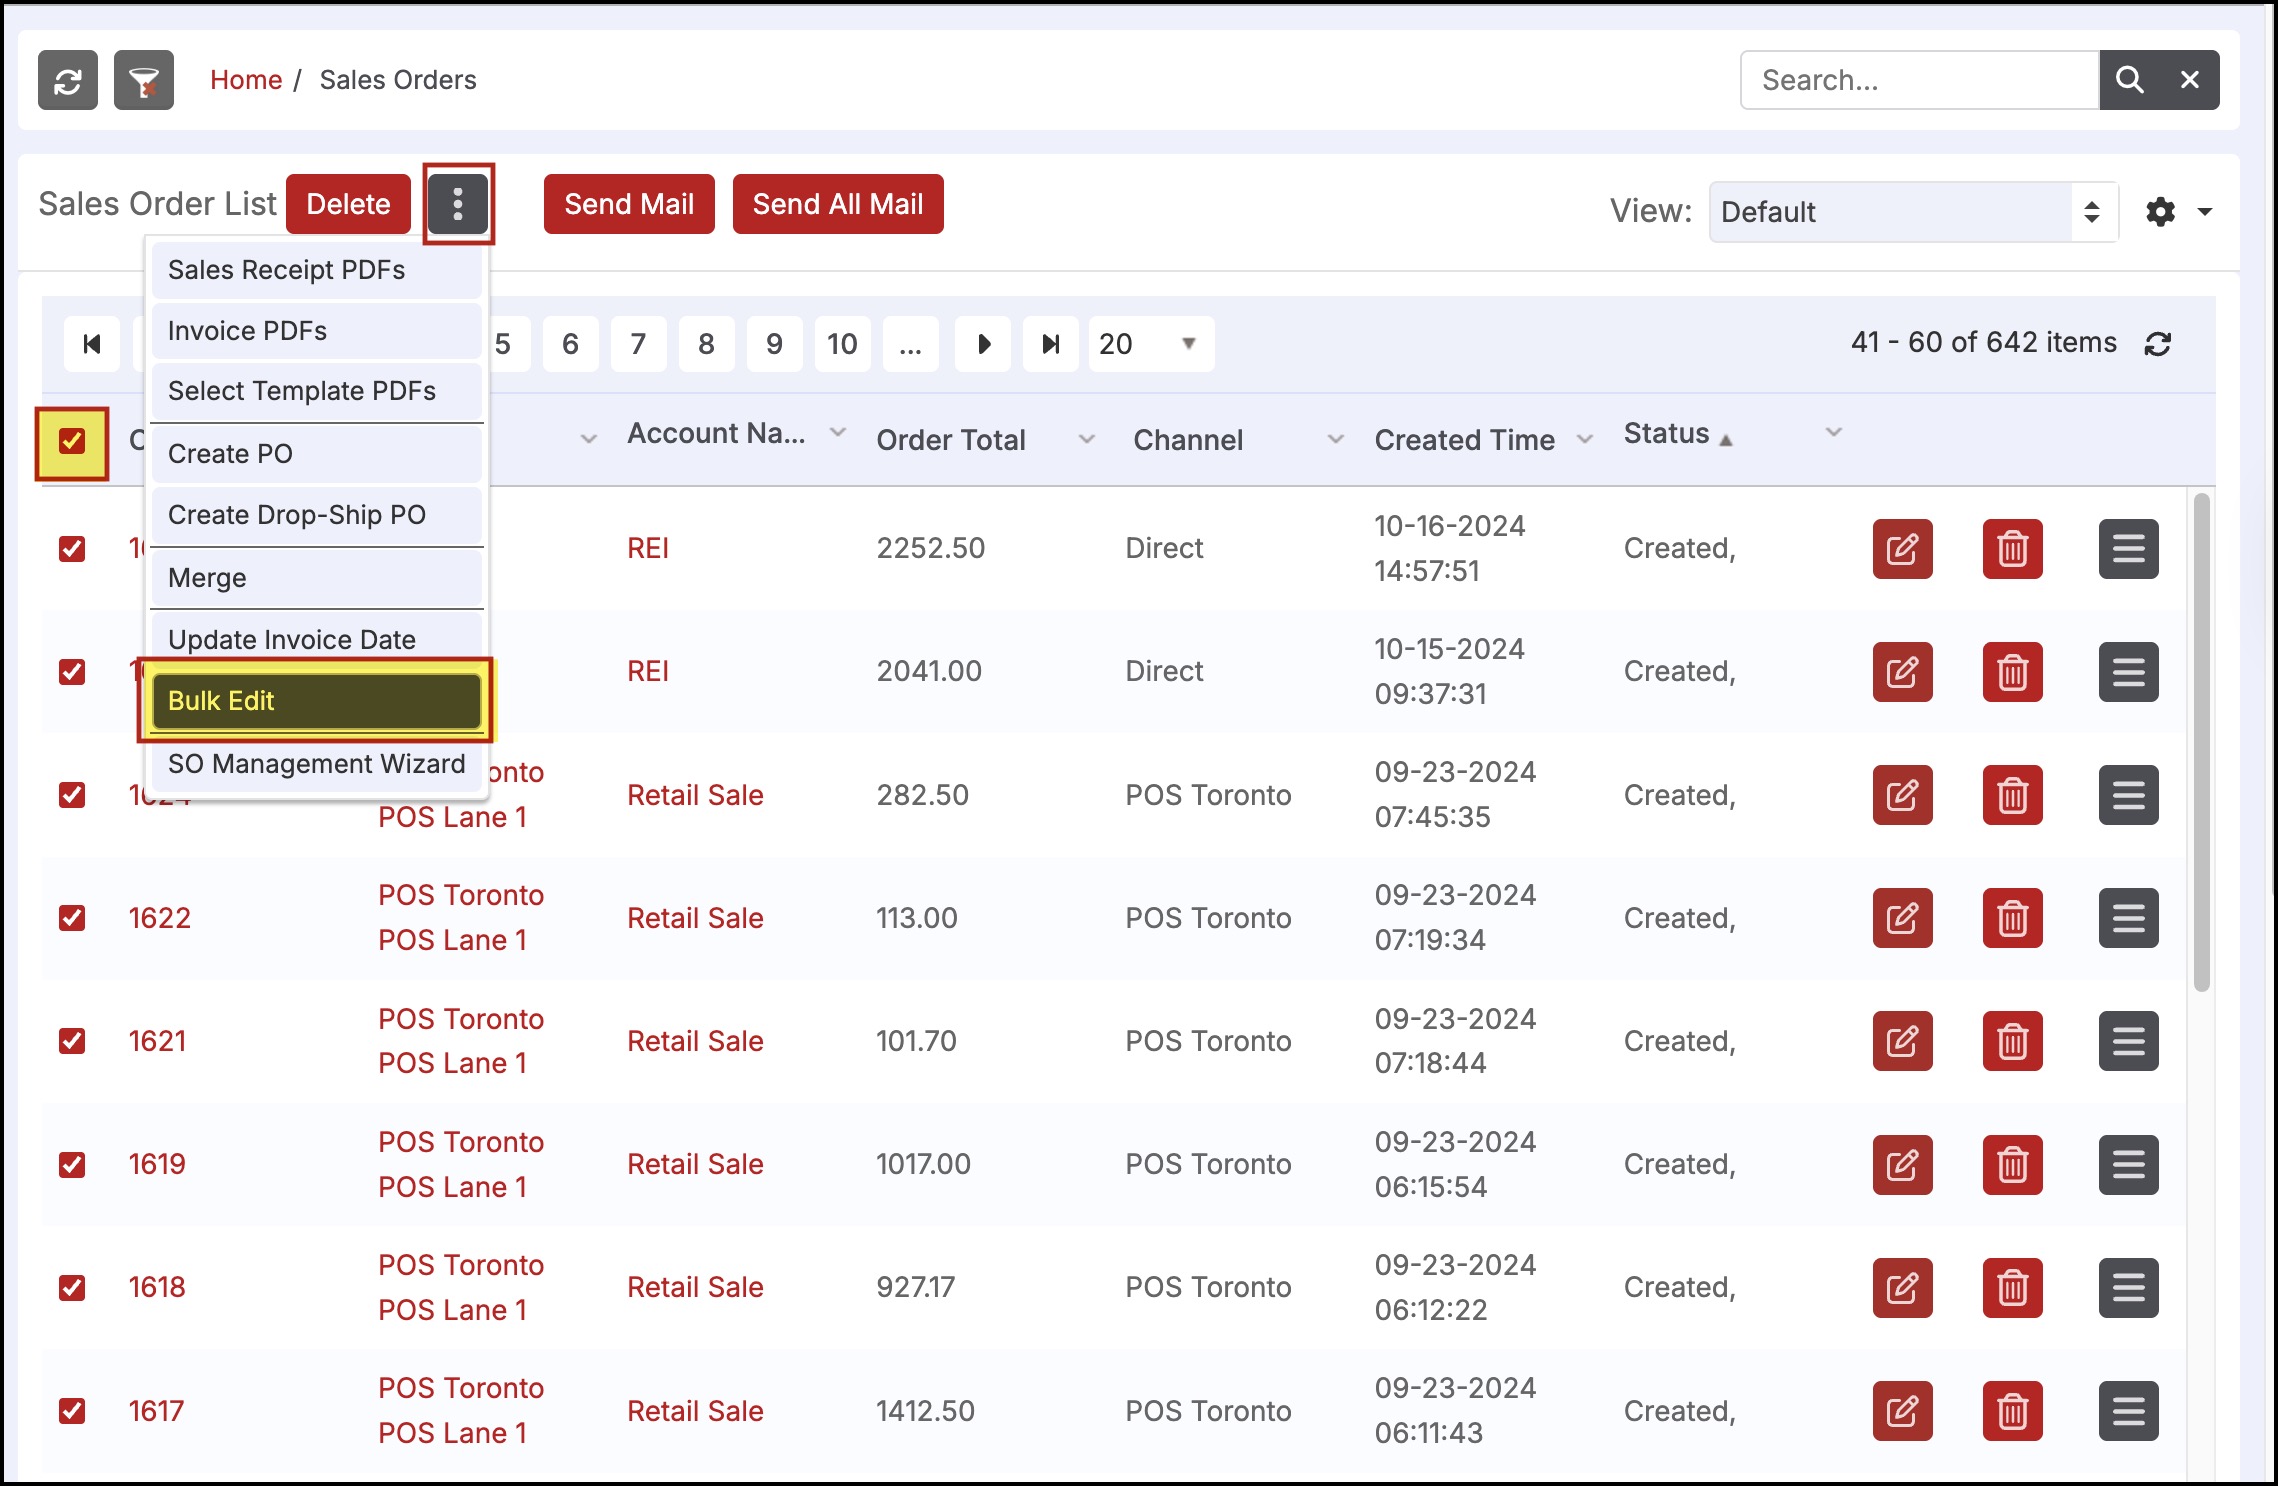Click trash icon for order 1619
The width and height of the screenshot is (2278, 1486).
2012,1164
